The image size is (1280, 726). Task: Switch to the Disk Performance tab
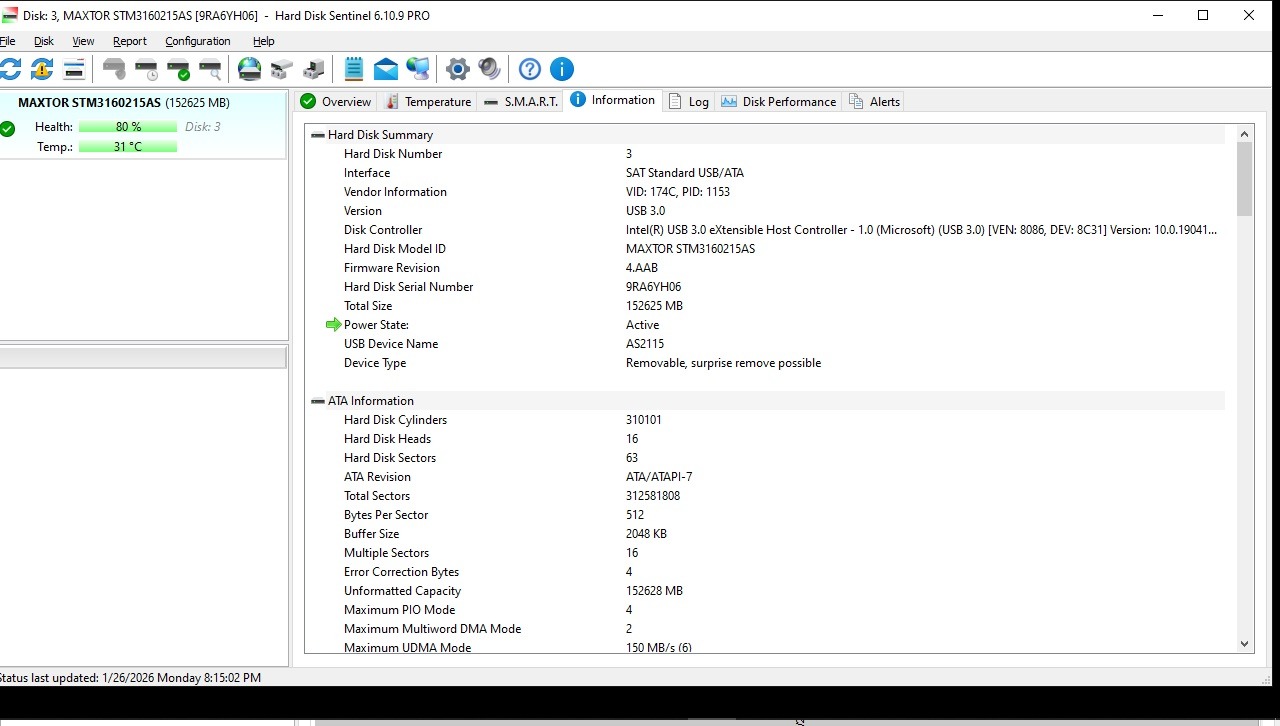pos(778,102)
